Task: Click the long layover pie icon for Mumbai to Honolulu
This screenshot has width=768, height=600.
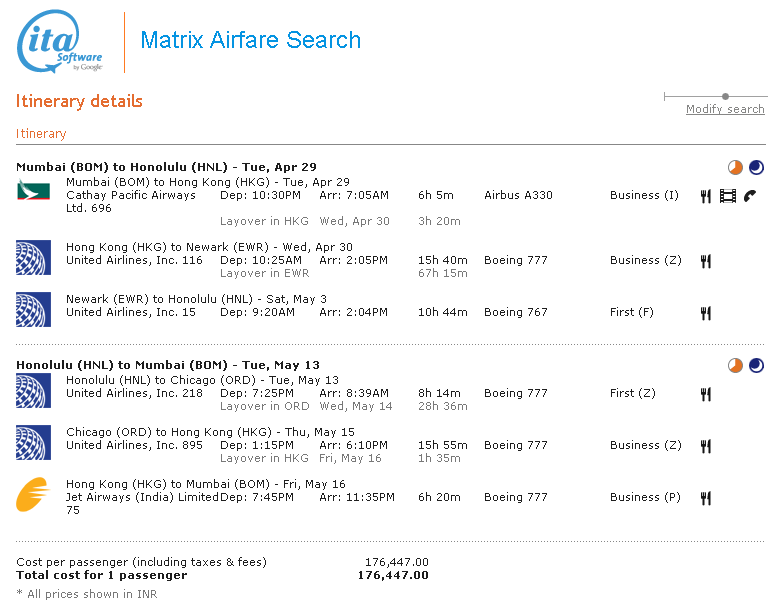Action: 735,168
